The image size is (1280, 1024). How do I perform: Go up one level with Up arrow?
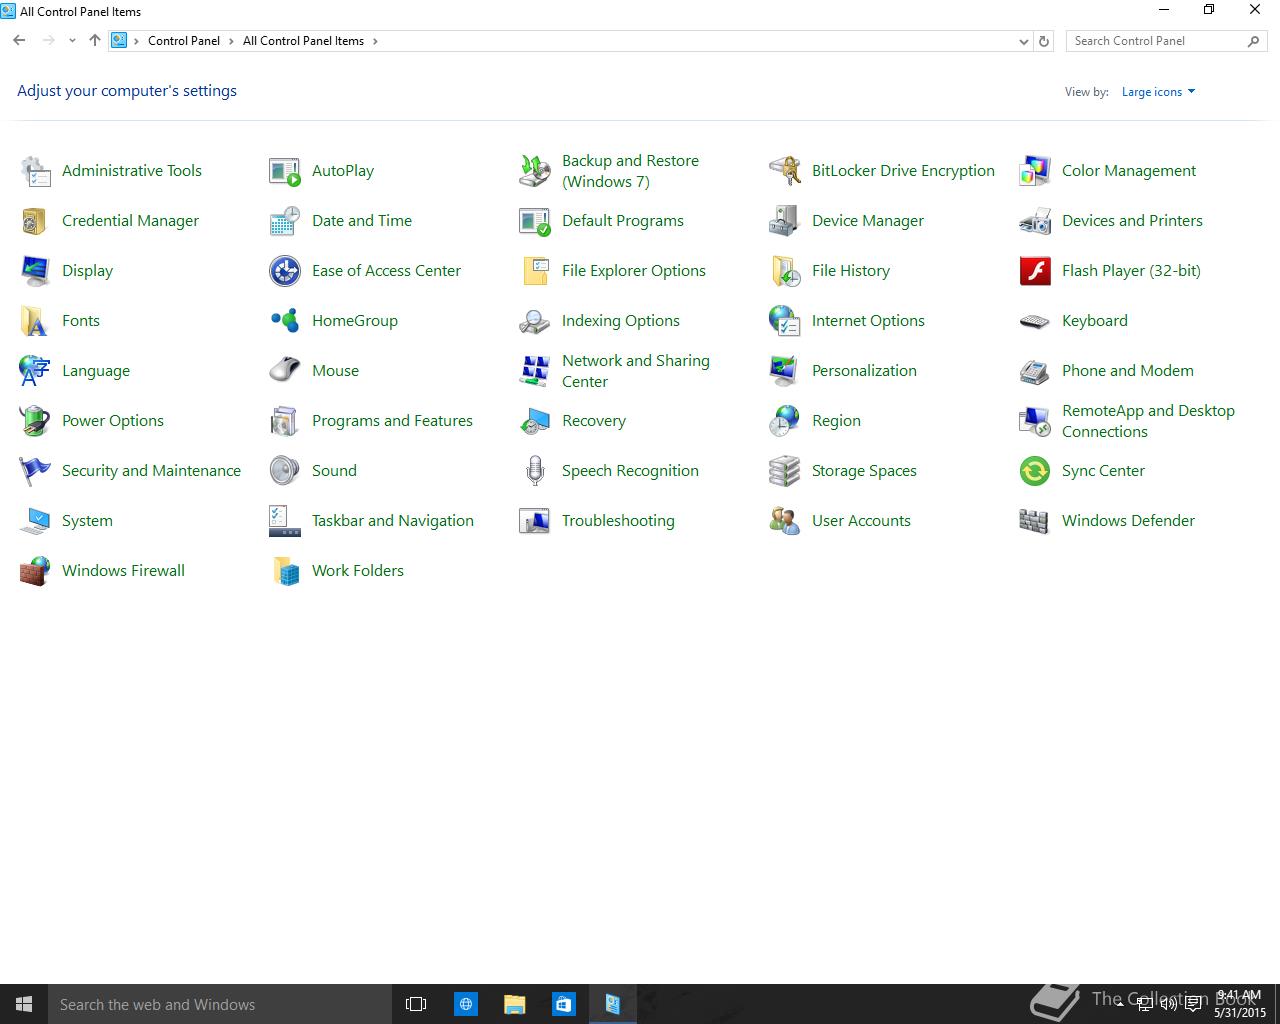95,41
